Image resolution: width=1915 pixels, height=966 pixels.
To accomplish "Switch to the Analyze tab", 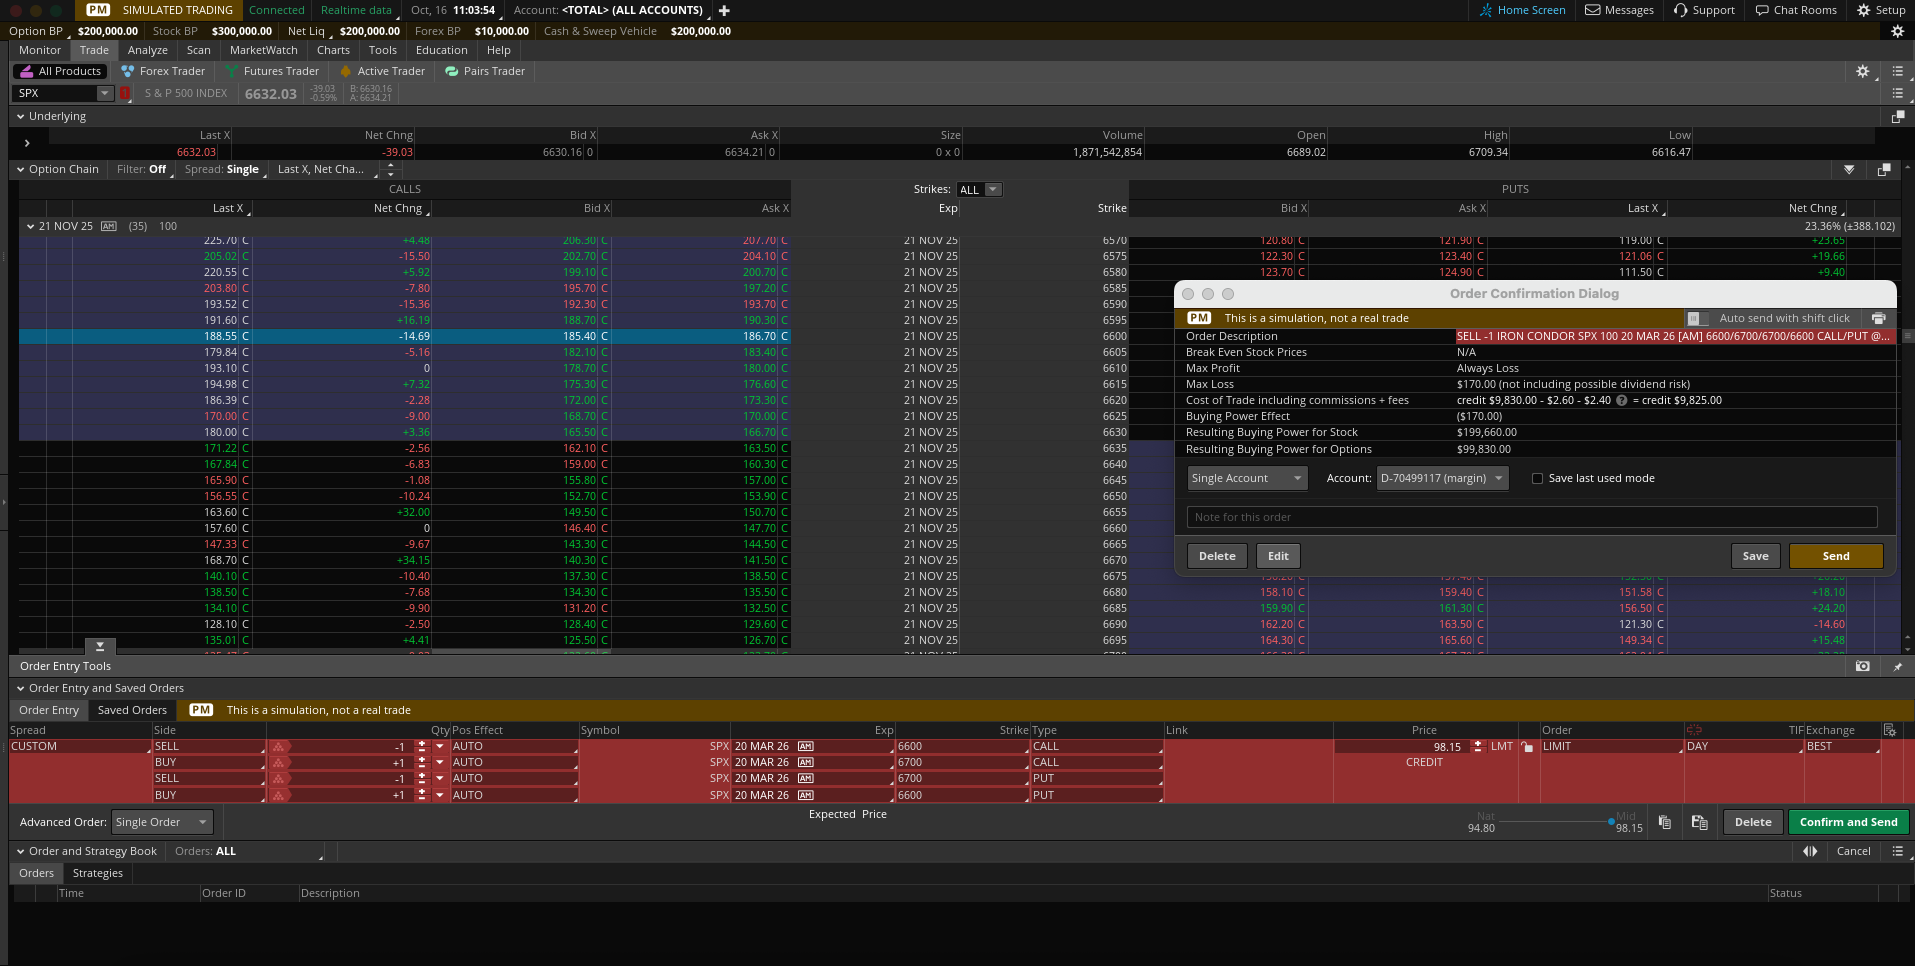I will point(147,50).
